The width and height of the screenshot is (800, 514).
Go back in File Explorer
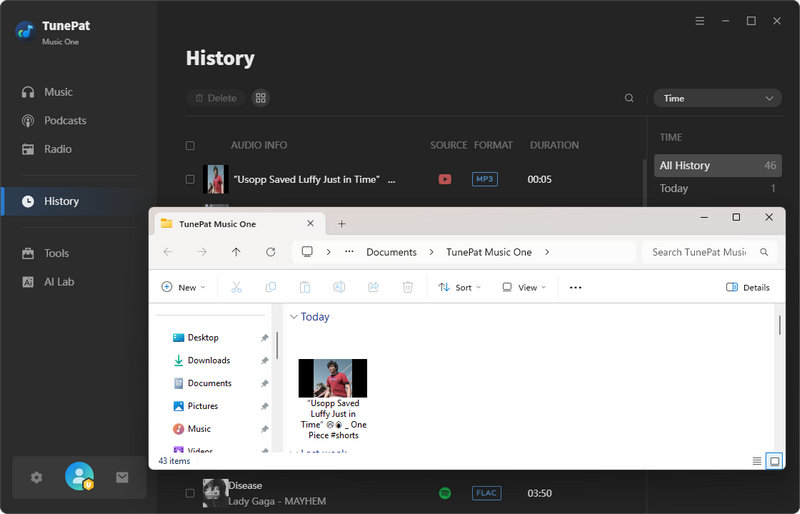coord(168,252)
